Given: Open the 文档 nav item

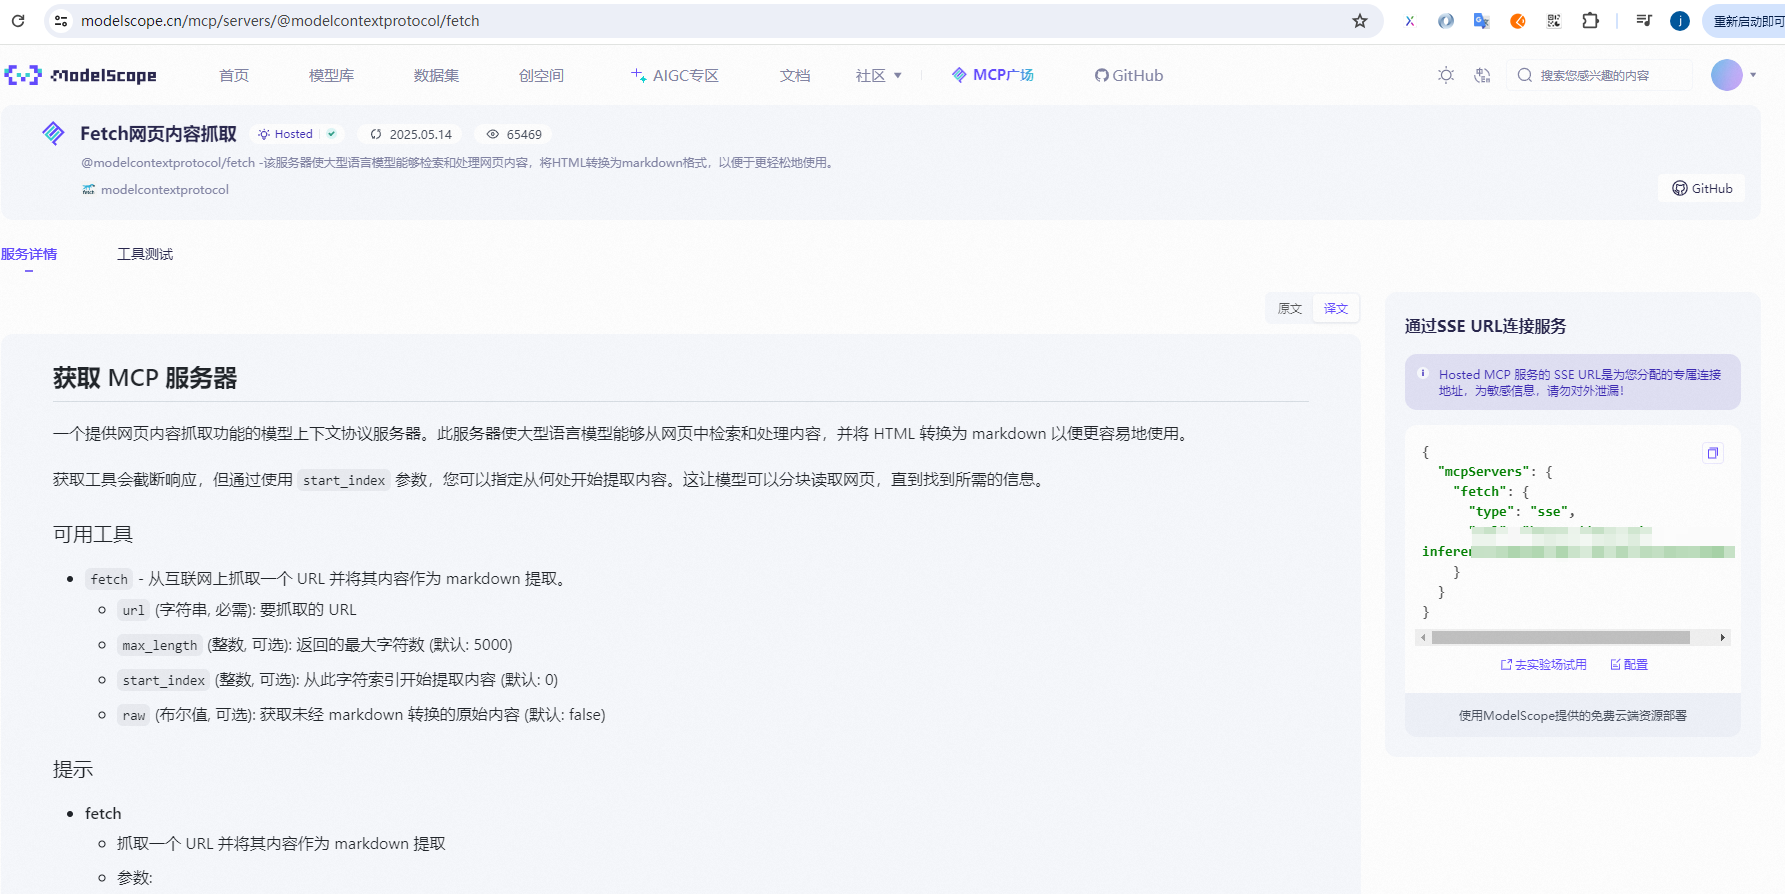Looking at the screenshot, I should pos(795,75).
